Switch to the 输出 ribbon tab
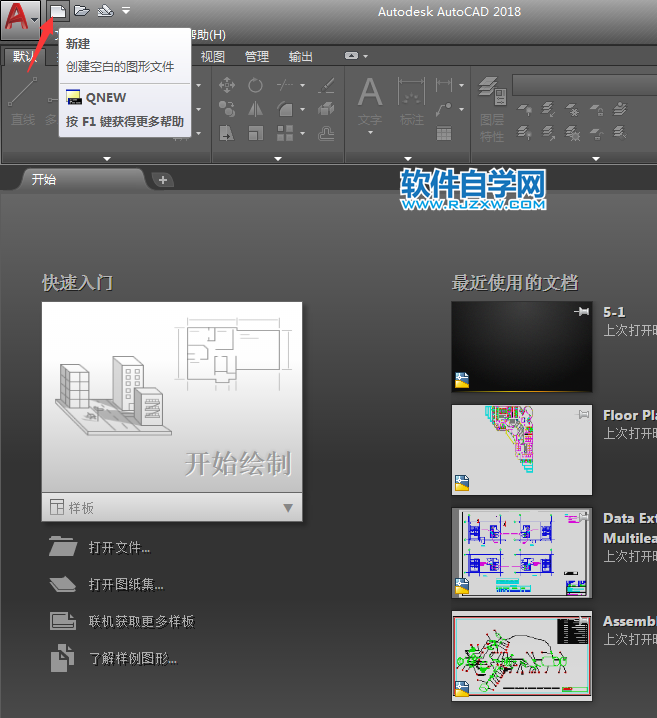 point(300,57)
